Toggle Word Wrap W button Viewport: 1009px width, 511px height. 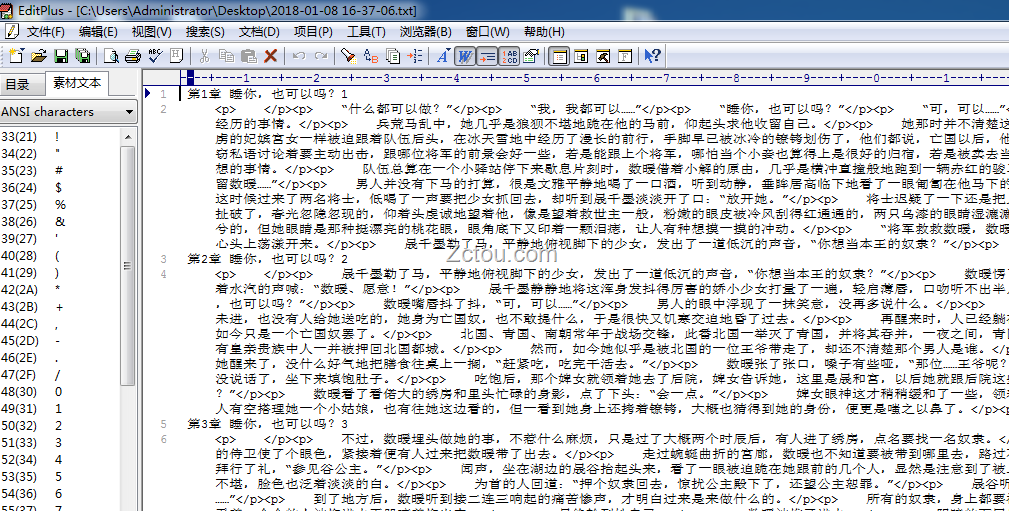(x=465, y=56)
